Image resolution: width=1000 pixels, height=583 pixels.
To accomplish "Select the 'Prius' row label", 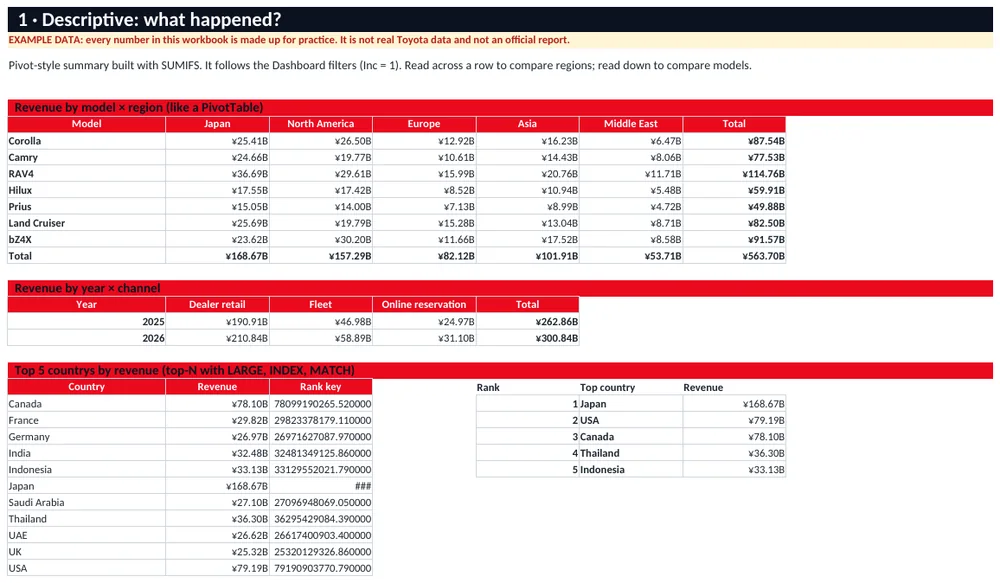I will (x=87, y=207).
